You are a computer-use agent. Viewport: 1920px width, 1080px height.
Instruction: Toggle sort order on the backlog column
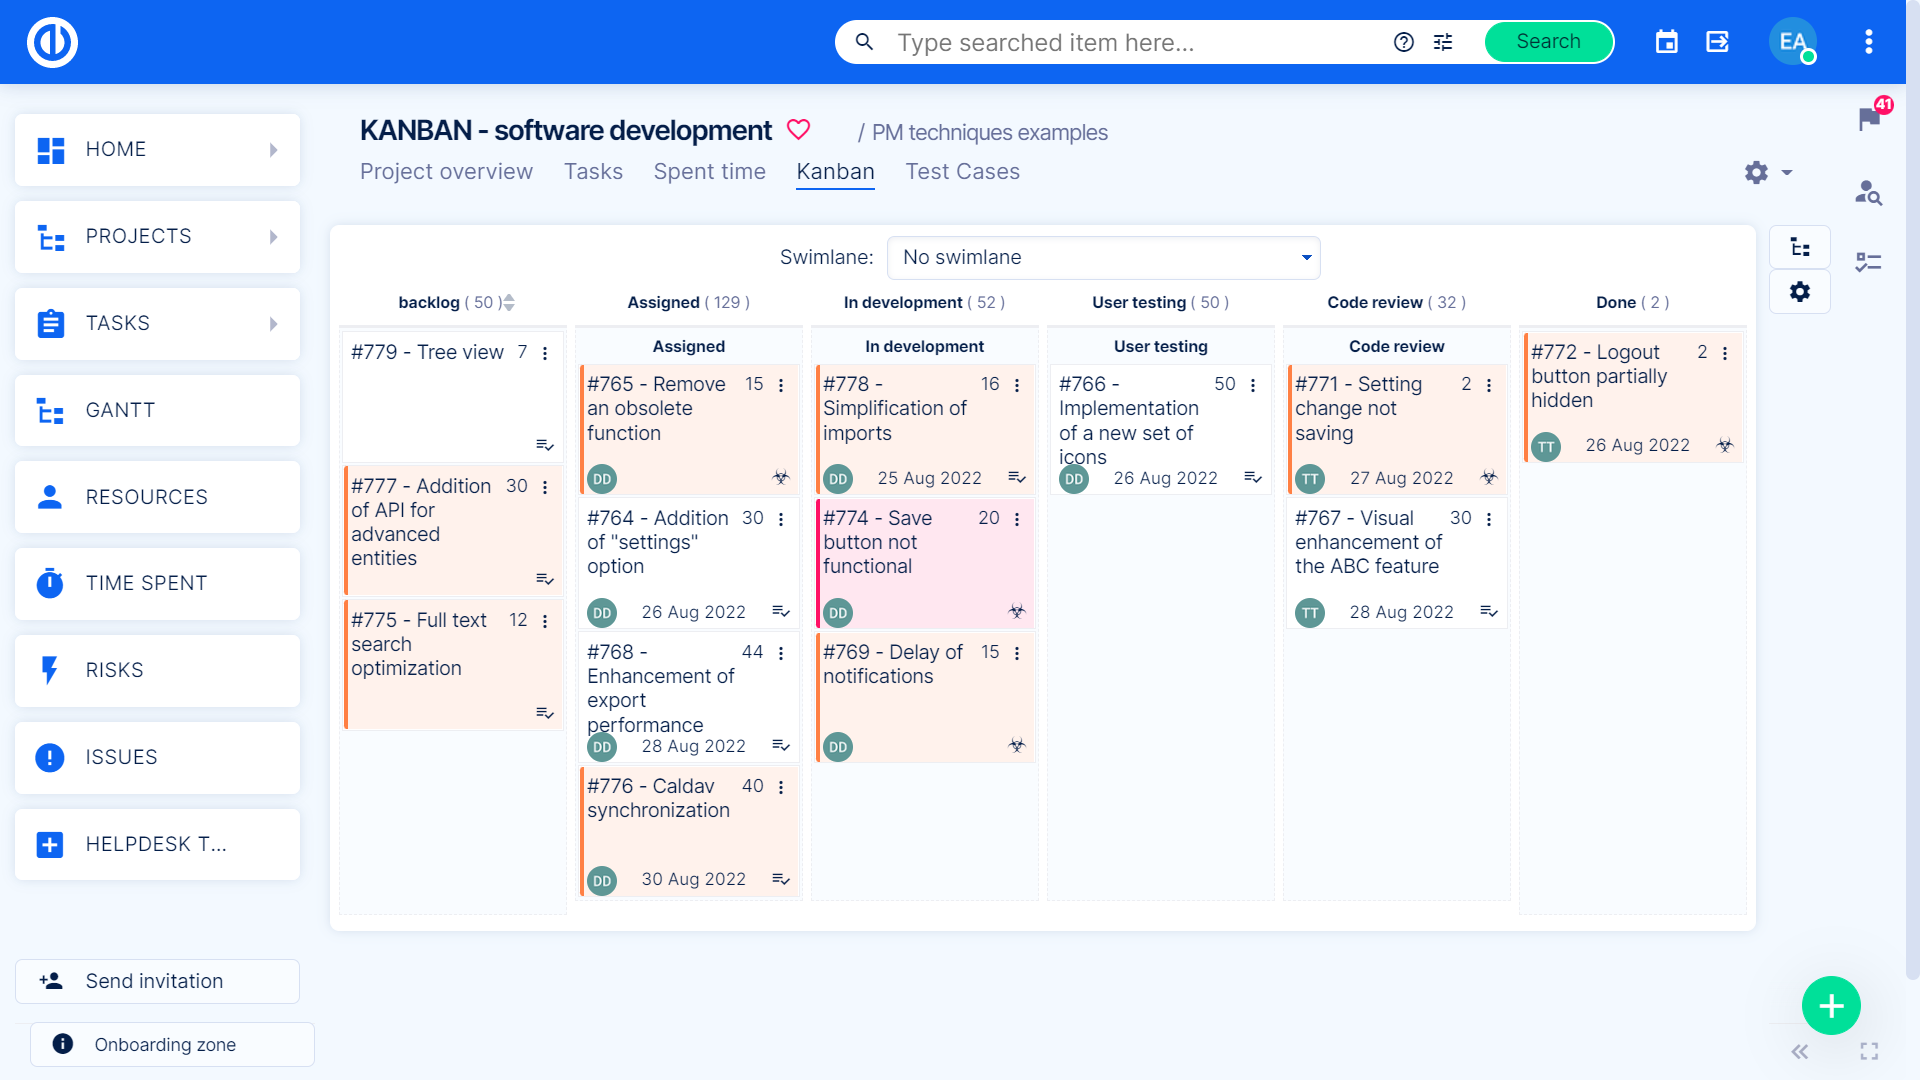click(509, 302)
